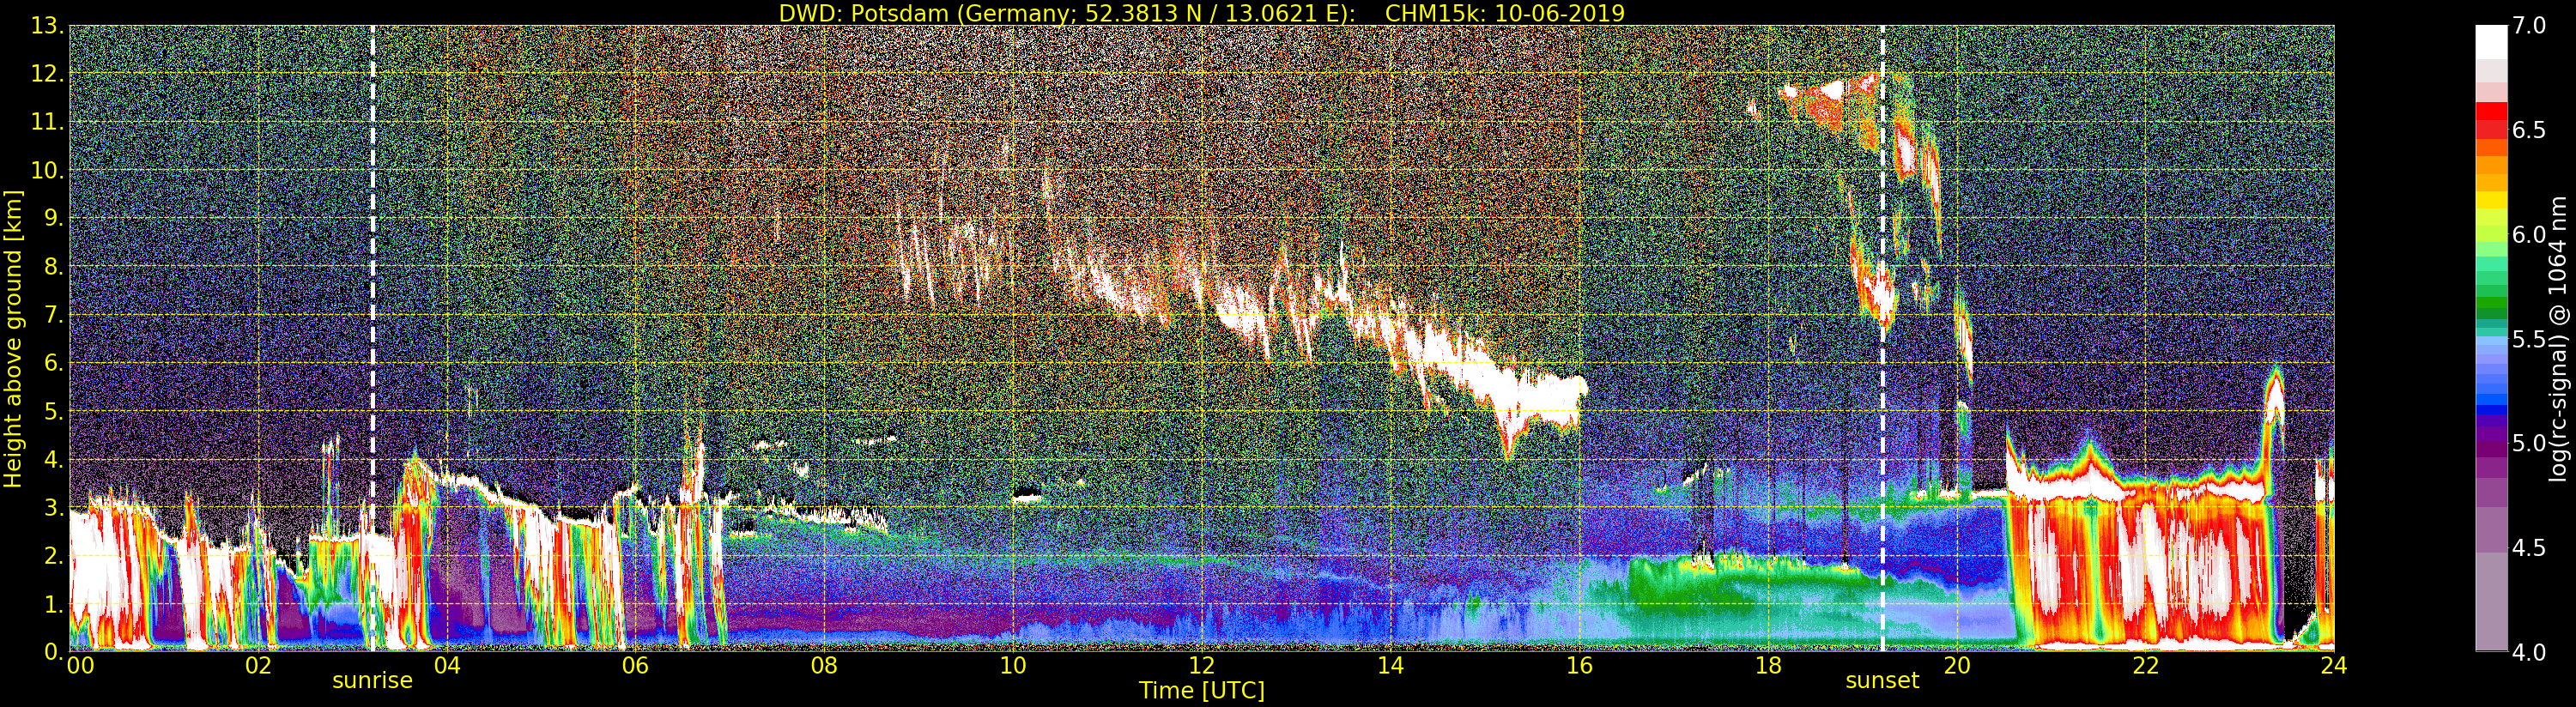Click the height axis tick '7.'
This screenshot has width=2576, height=707.
[53, 315]
